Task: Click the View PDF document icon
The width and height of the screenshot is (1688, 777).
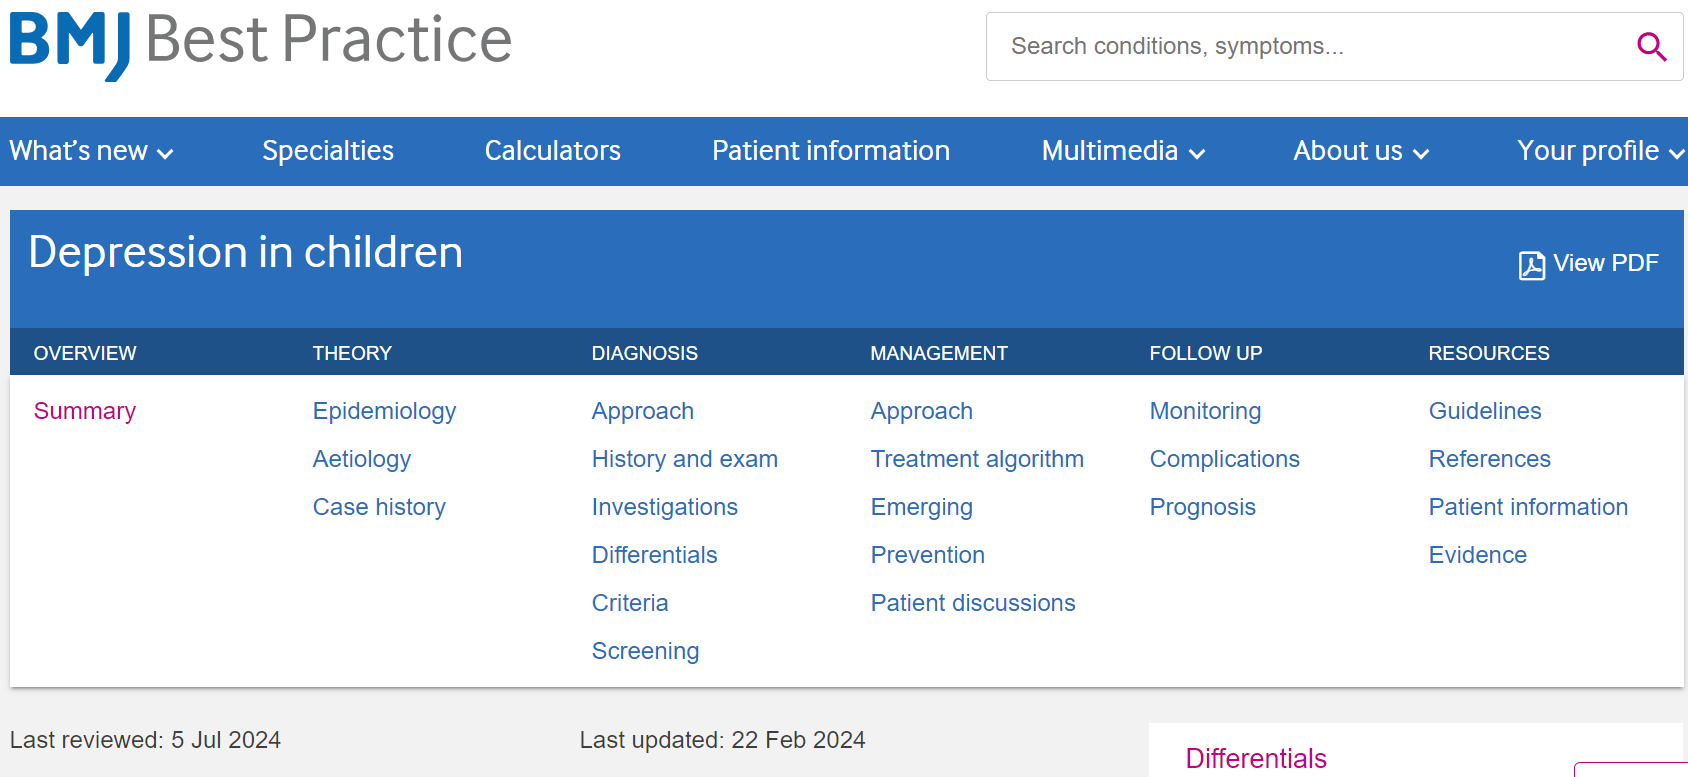Action: [1531, 265]
